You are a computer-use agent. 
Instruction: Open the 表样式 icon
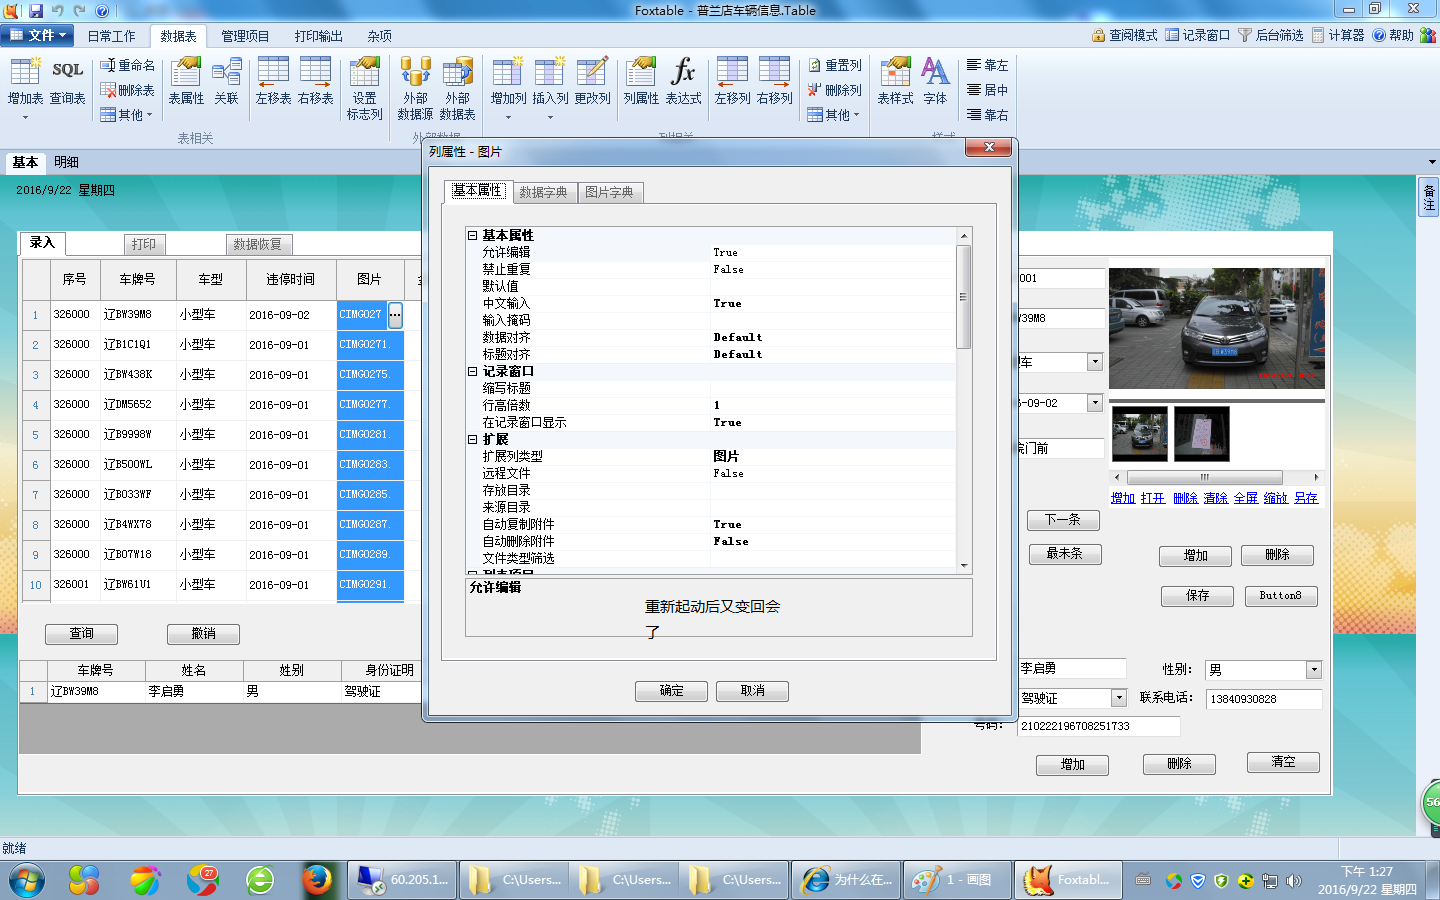tap(895, 82)
